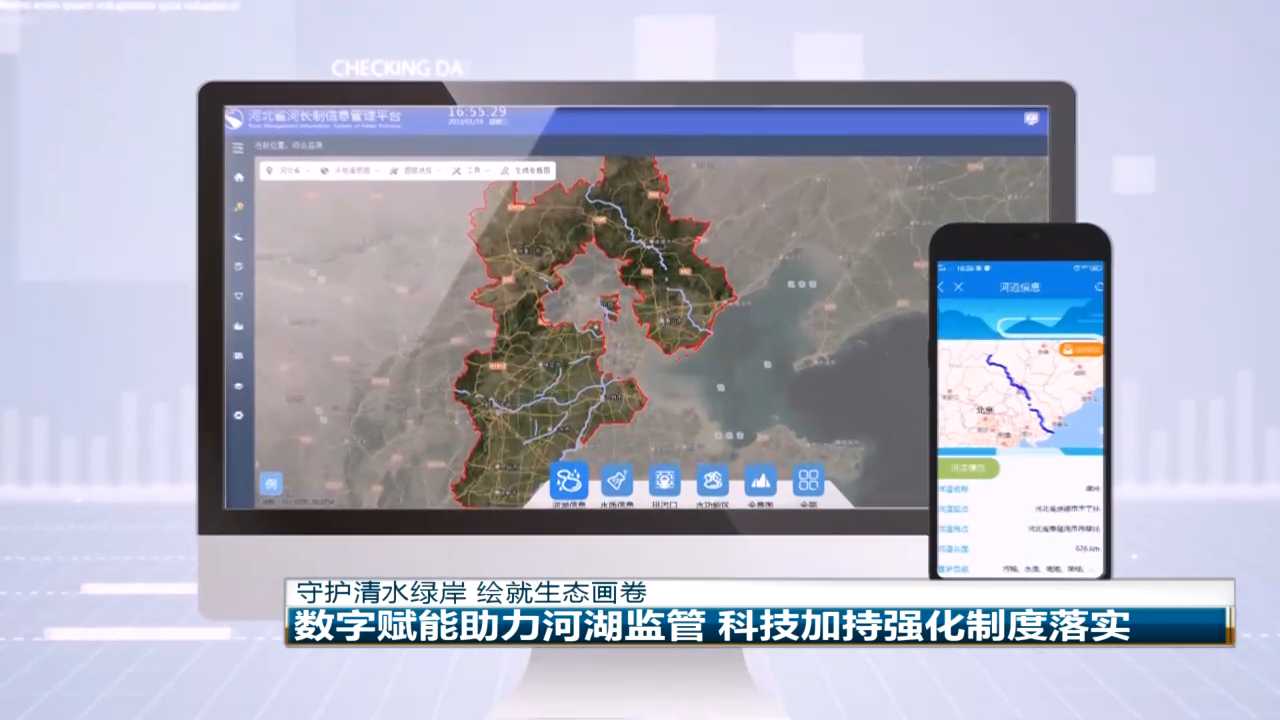The image size is (1280, 720).
Task: Open the 河湖信息 river-lake info icon
Action: pos(569,481)
